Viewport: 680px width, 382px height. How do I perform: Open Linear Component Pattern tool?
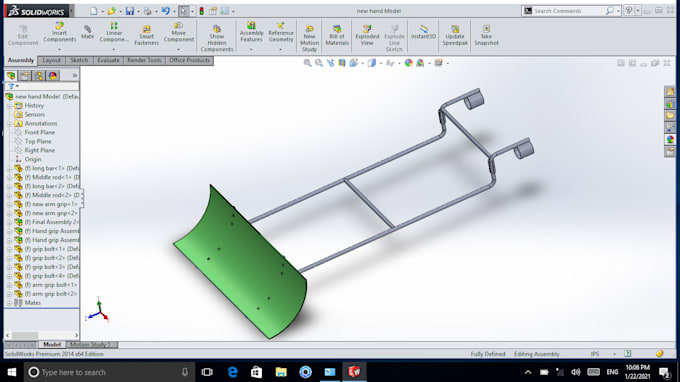(114, 33)
